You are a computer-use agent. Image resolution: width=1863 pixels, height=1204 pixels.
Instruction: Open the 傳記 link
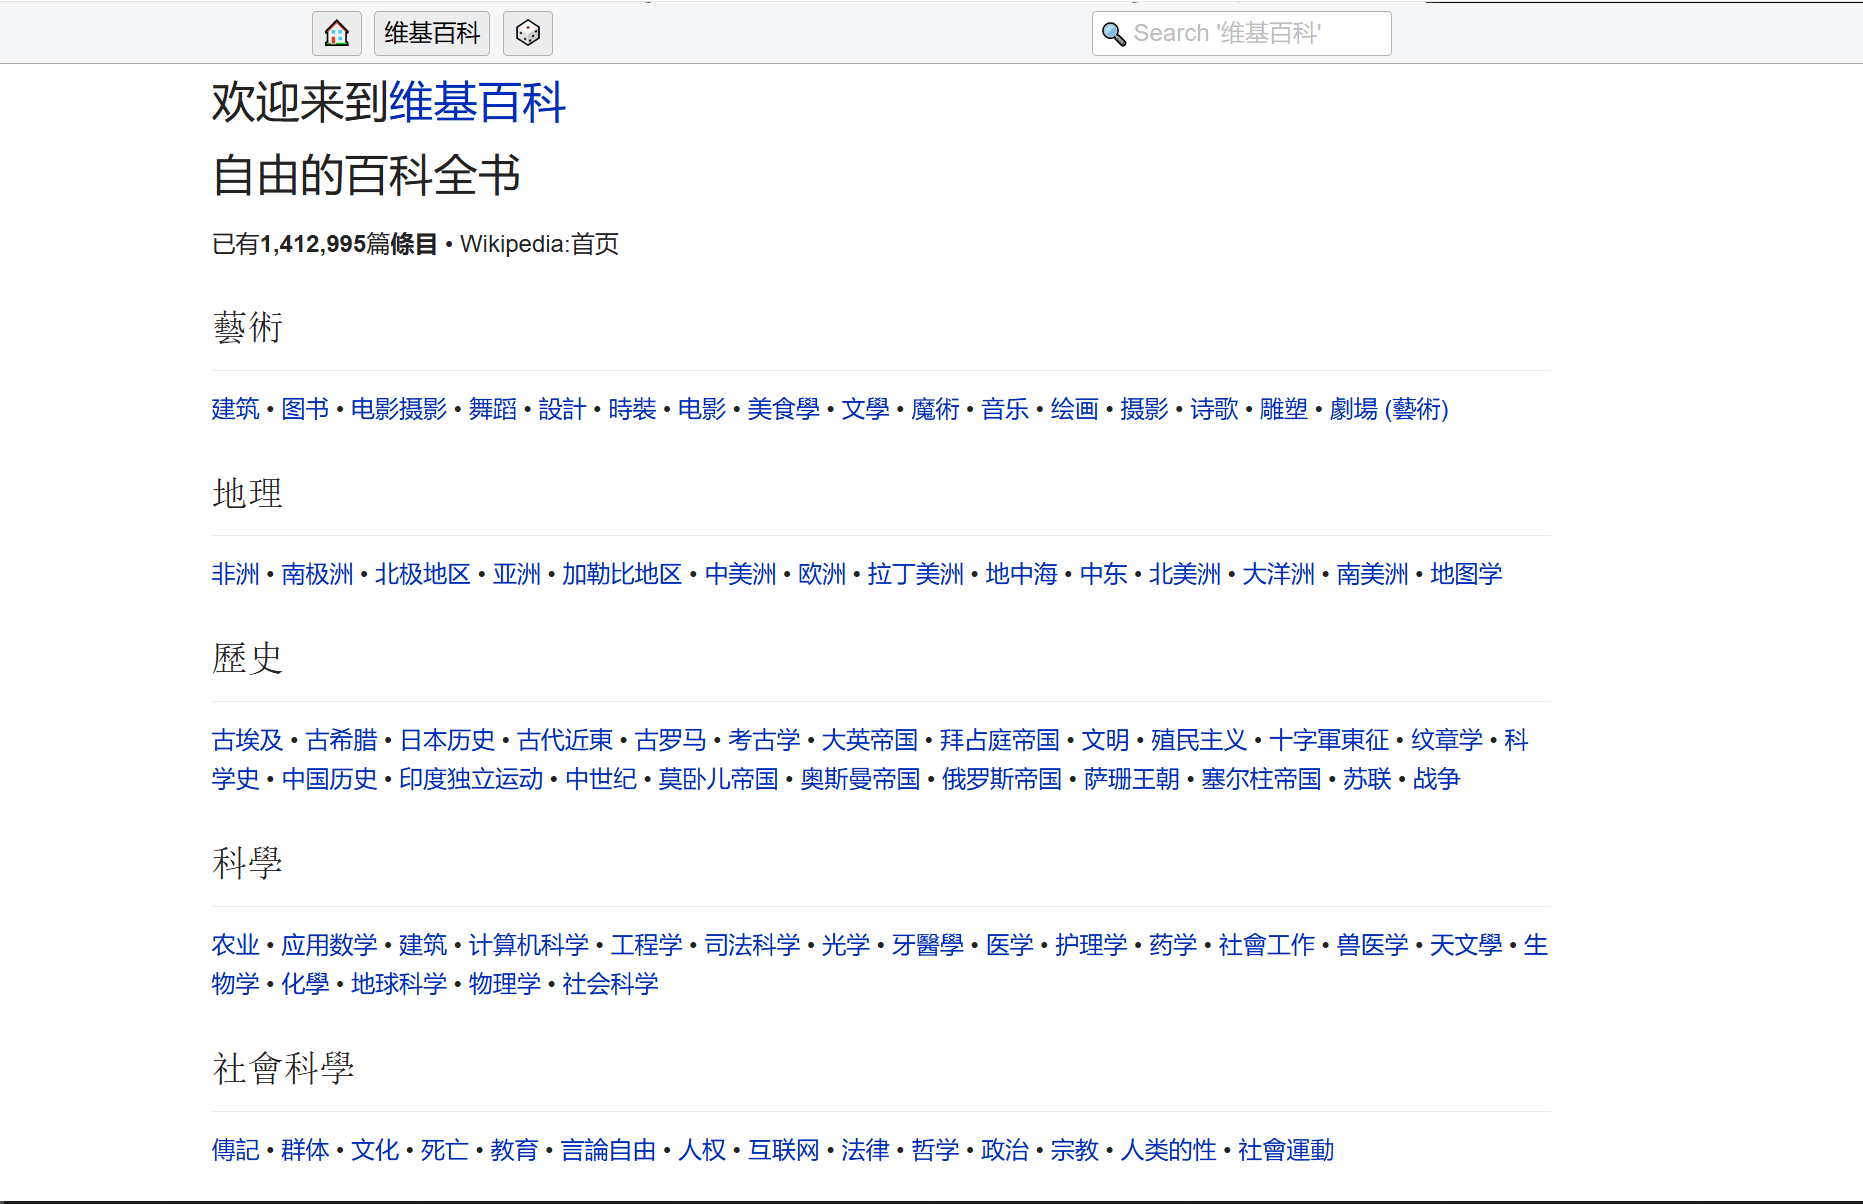[236, 1150]
